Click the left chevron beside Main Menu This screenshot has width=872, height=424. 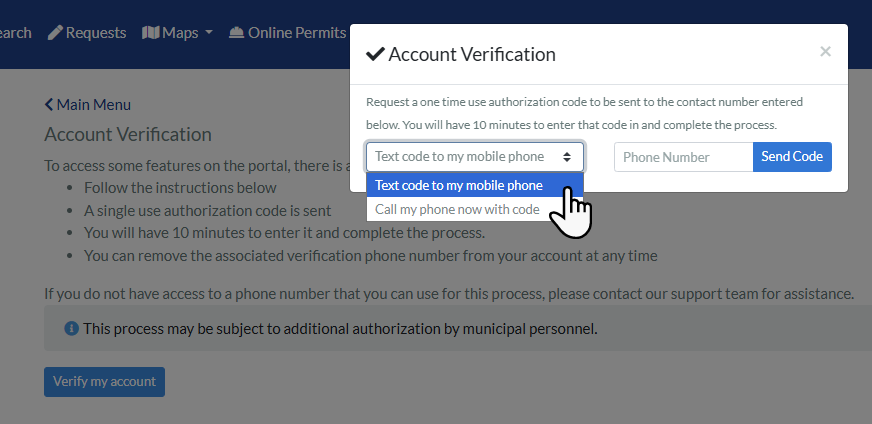point(49,104)
